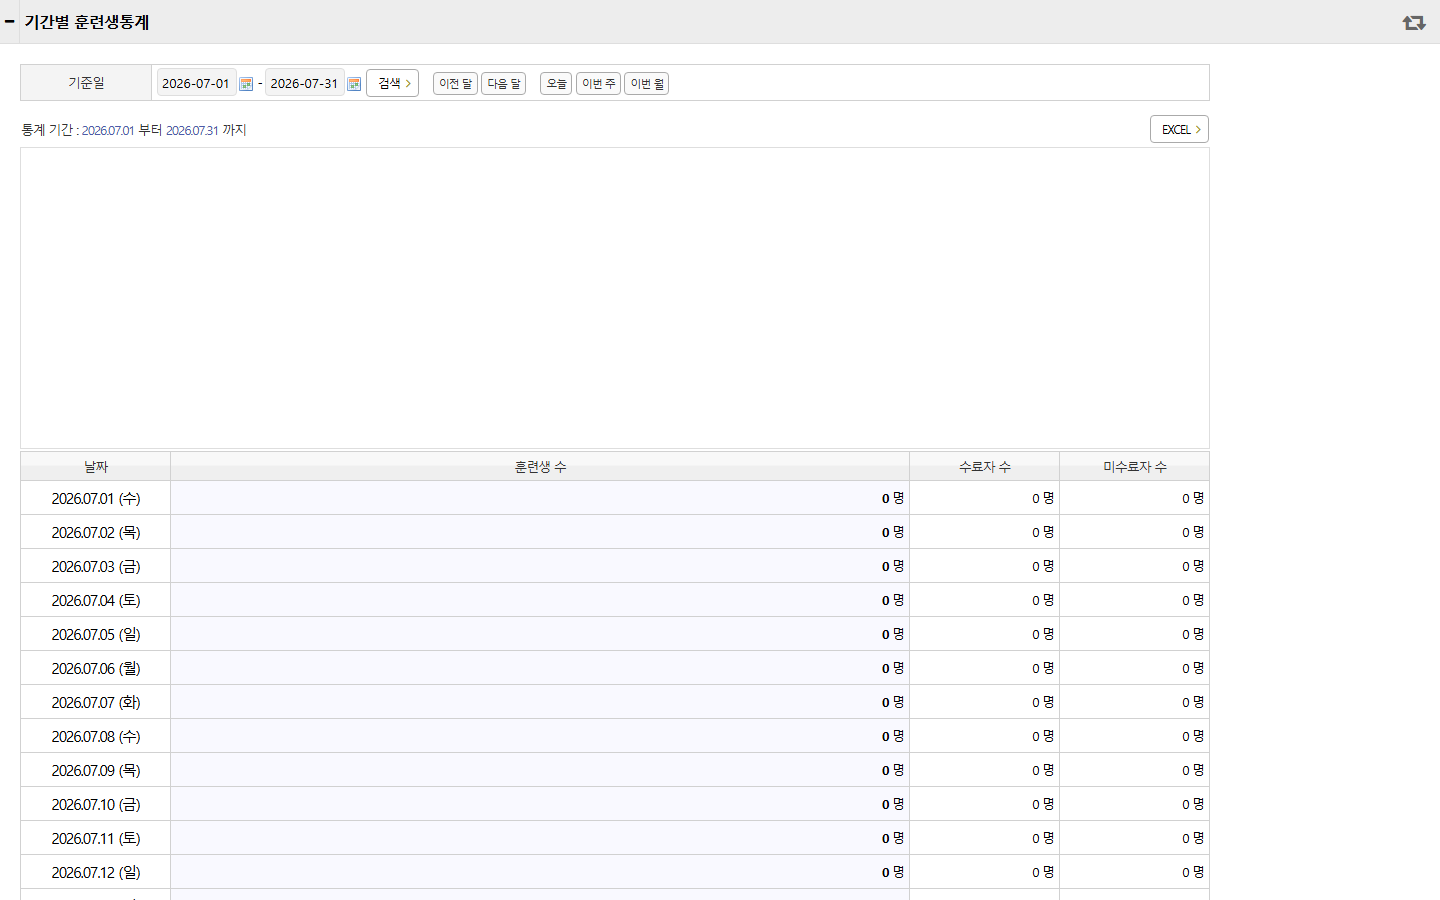Click the refresh arrows icon at top right
This screenshot has width=1440, height=900.
[1414, 22]
